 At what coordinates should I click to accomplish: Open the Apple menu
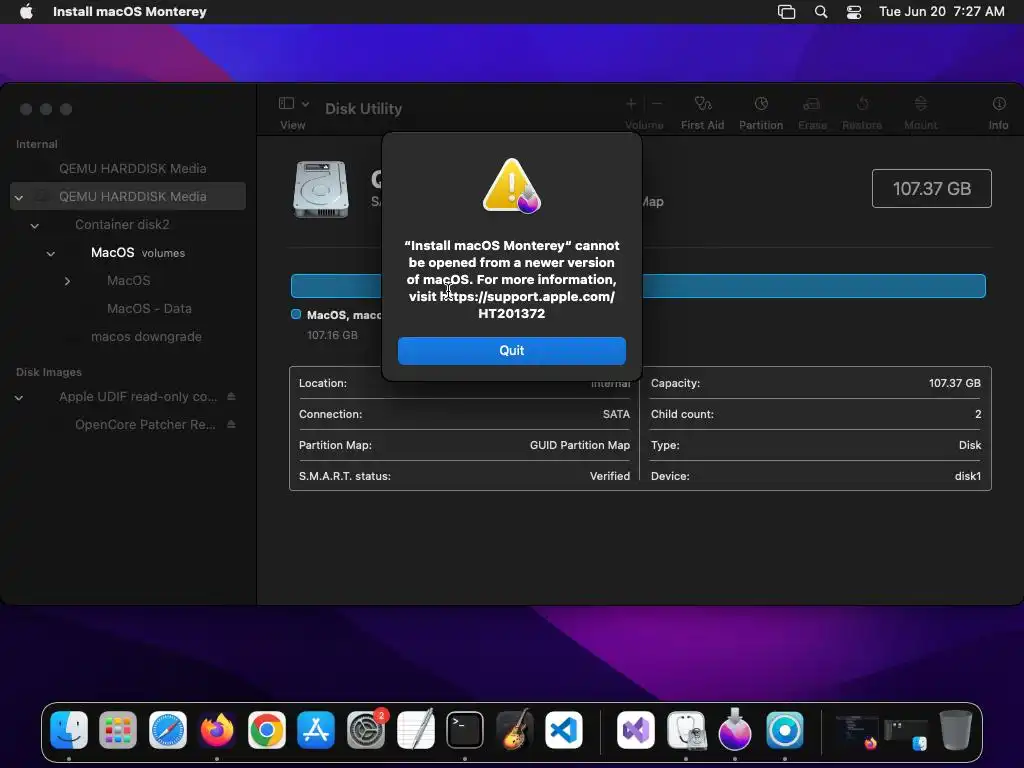(26, 11)
